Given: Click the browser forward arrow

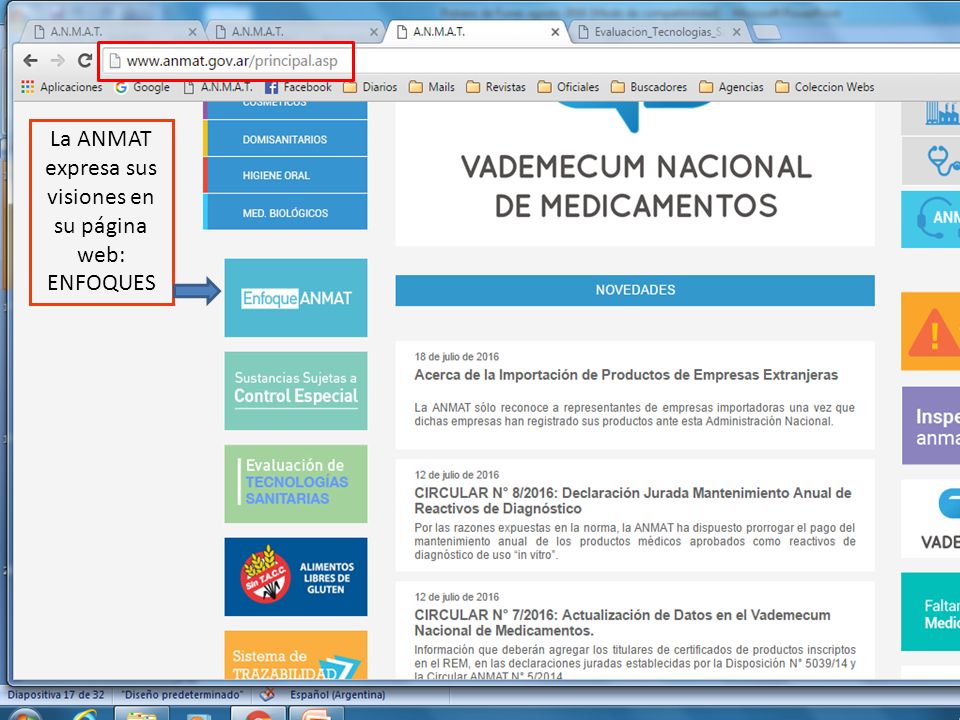Looking at the screenshot, I should 58,61.
